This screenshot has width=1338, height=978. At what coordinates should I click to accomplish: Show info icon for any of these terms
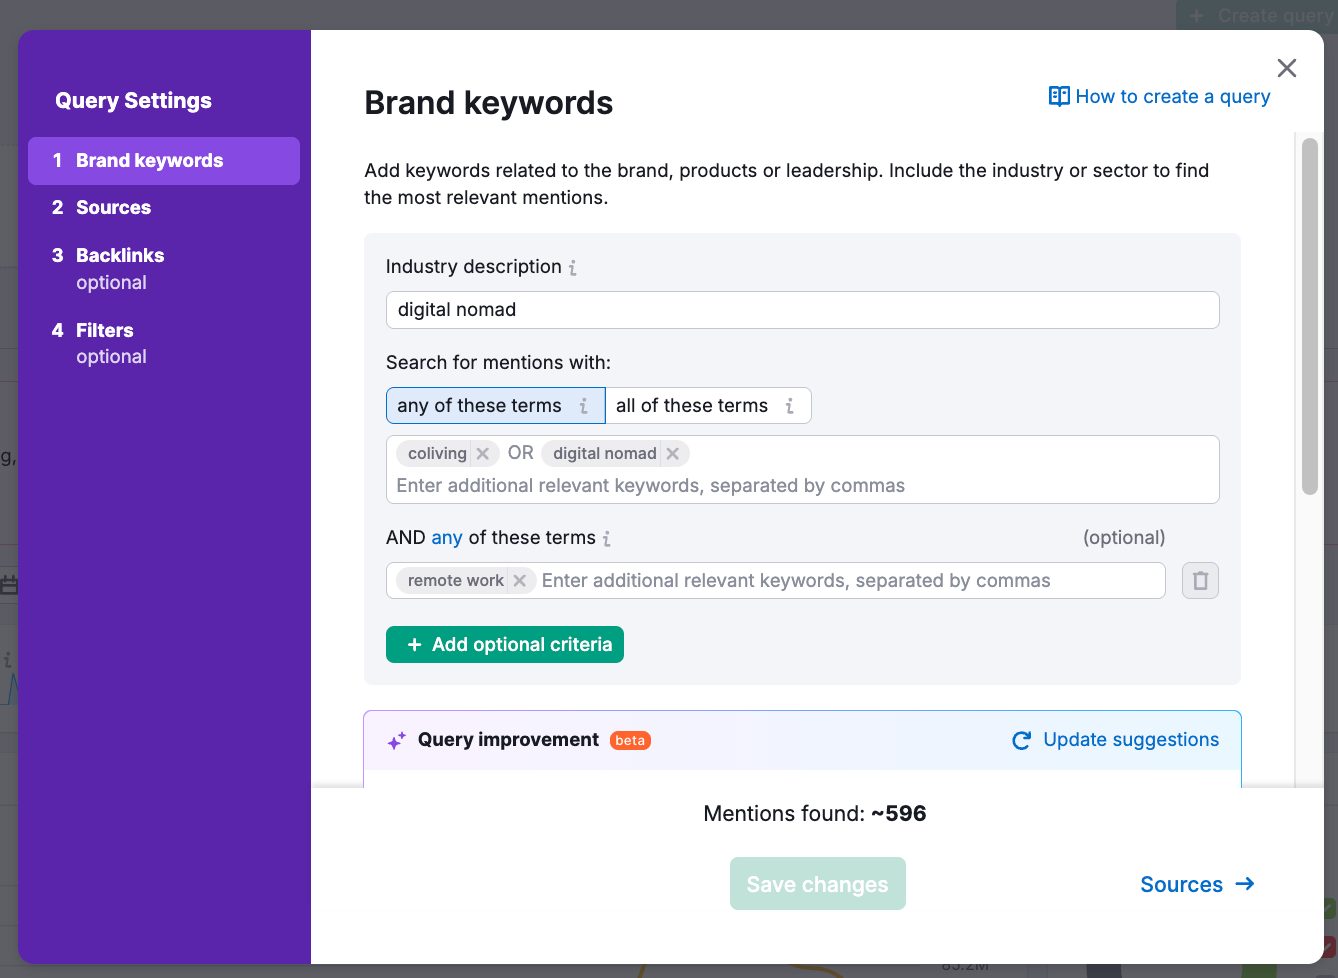tap(584, 406)
